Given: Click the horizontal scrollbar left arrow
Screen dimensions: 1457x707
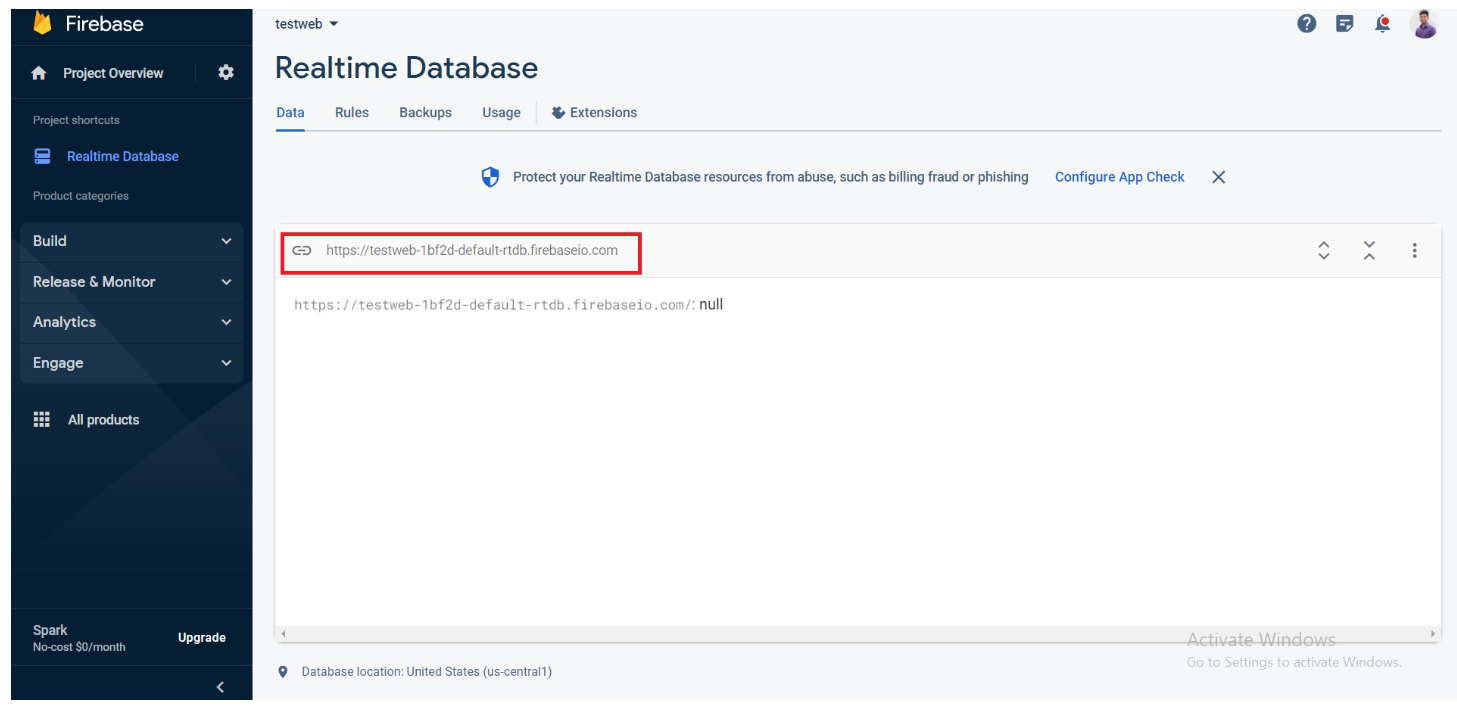Looking at the screenshot, I should tap(283, 634).
